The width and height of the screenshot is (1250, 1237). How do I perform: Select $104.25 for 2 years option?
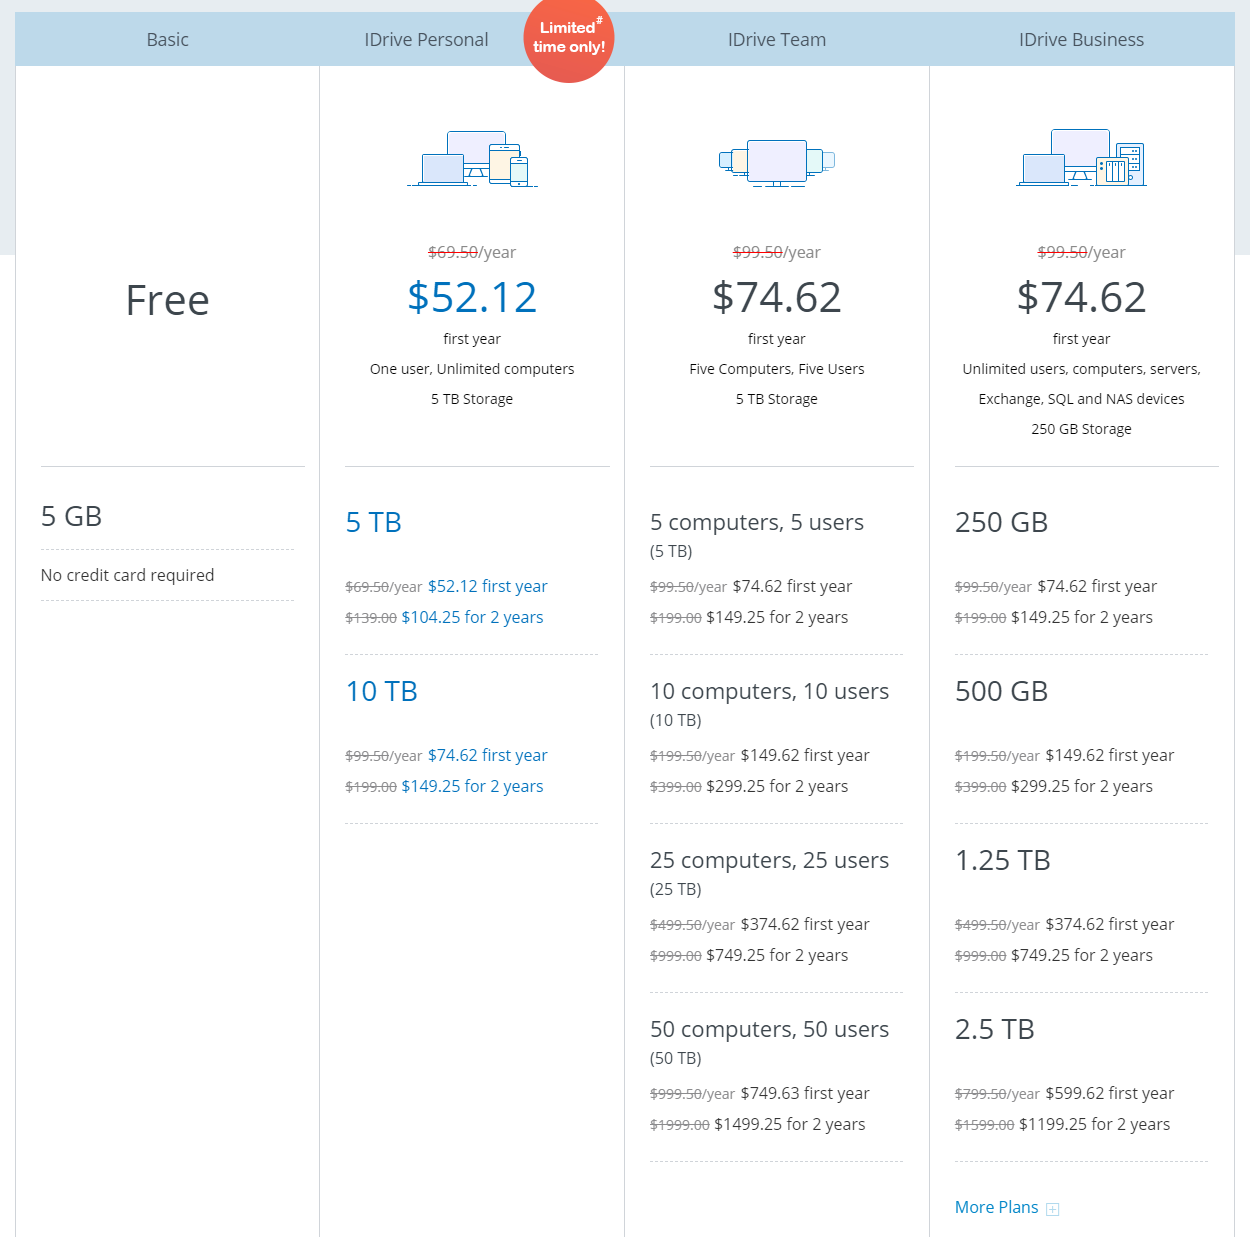point(472,617)
